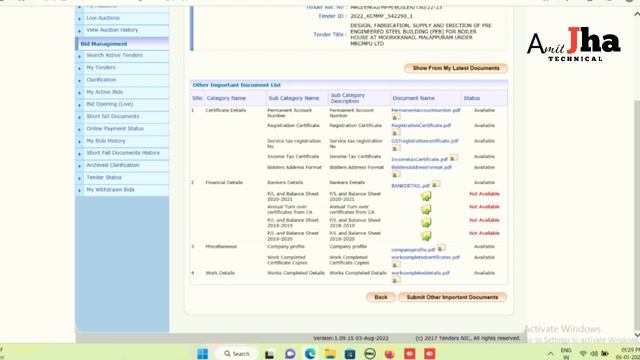This screenshot has height=360, width=640.
Task: Open BANKDETAIL.pdf link
Action: tap(411, 186)
